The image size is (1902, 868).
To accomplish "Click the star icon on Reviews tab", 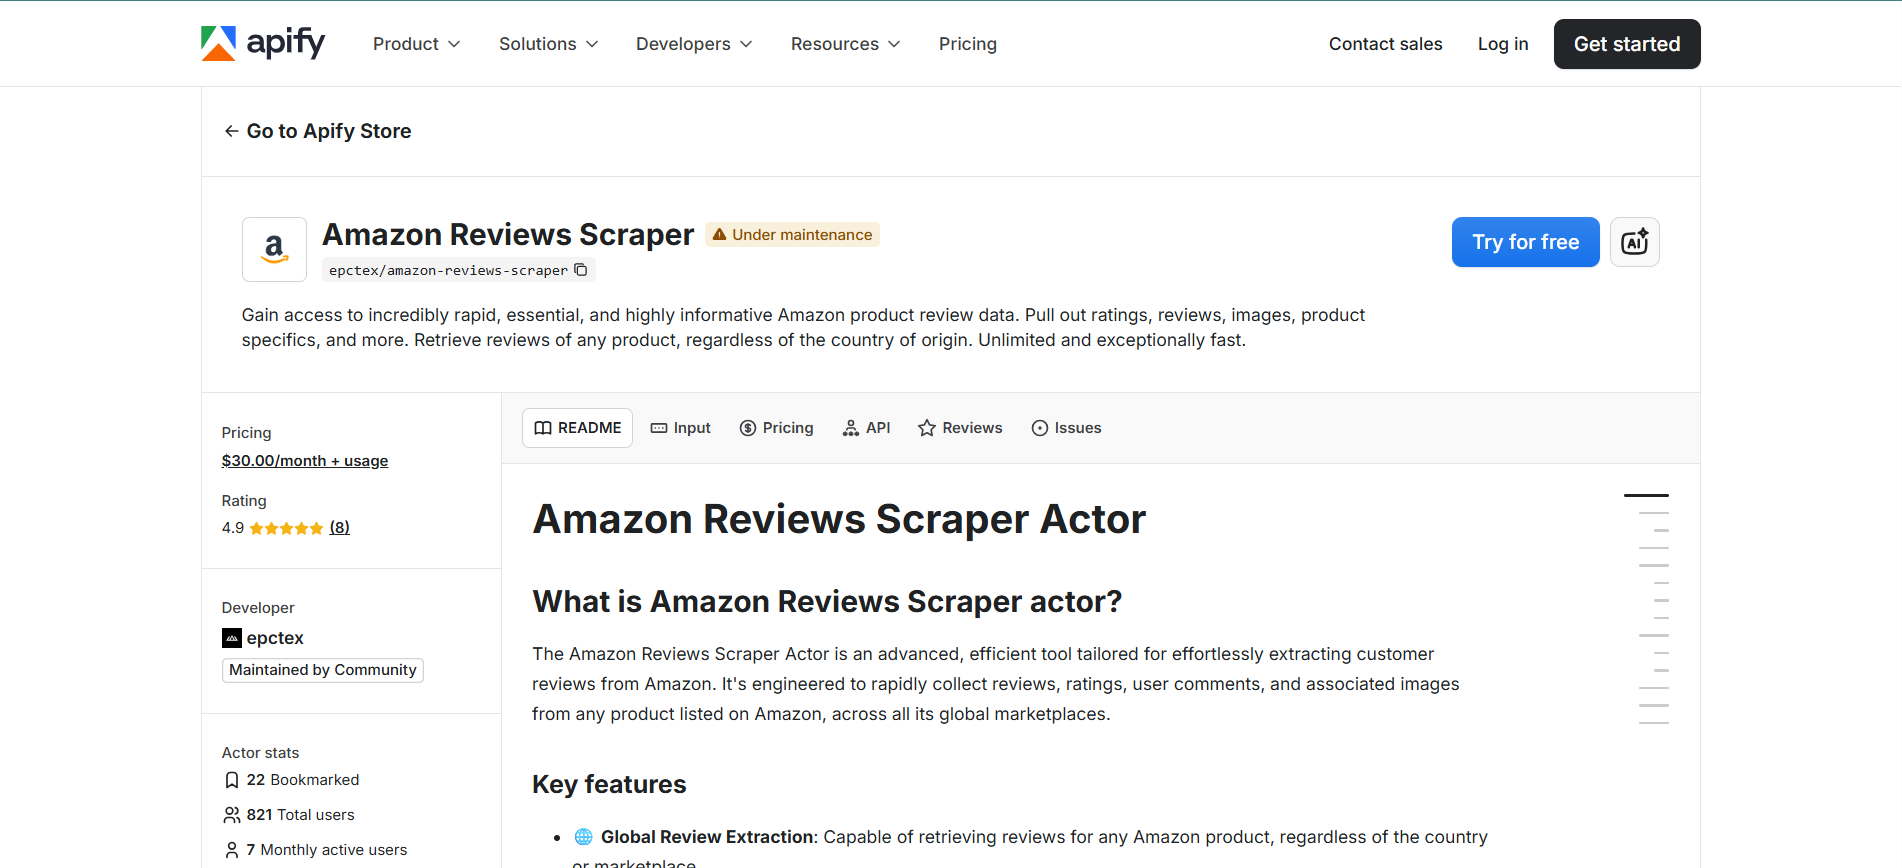I will coord(927,428).
